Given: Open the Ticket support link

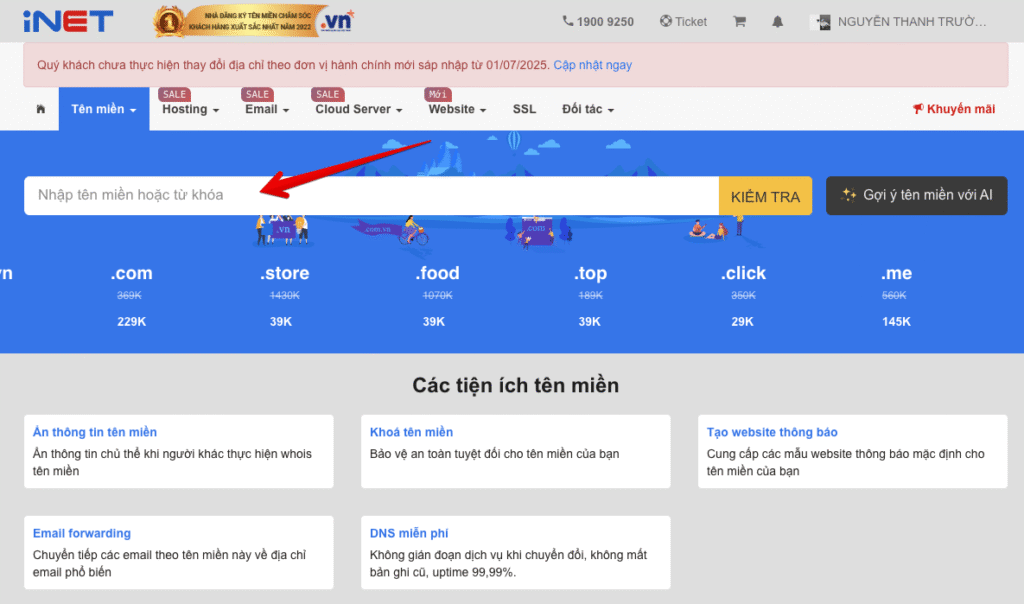Looking at the screenshot, I should pyautogui.click(x=683, y=21).
